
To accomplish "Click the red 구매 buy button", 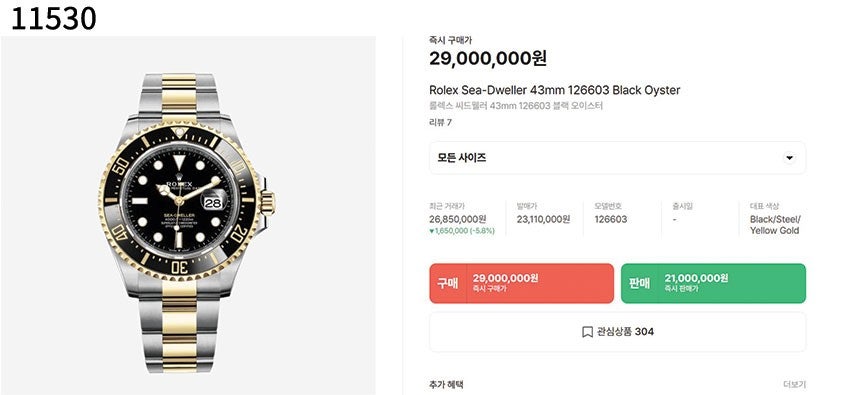I will [x=522, y=283].
